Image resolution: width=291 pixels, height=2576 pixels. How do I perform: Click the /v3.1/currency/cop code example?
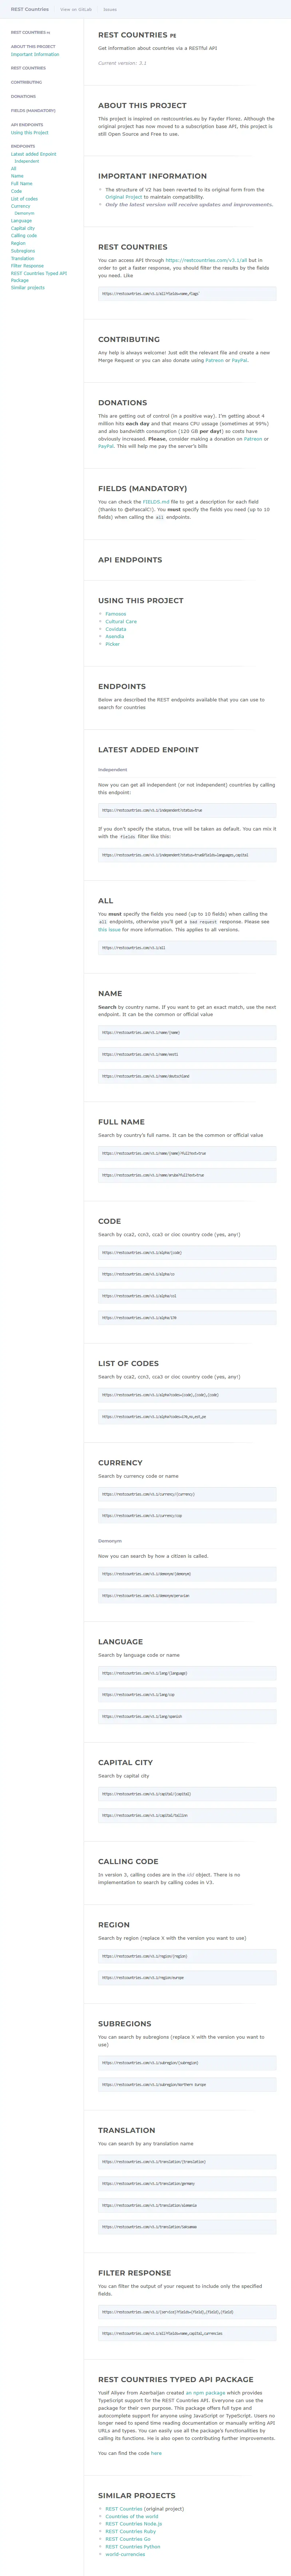187,1516
